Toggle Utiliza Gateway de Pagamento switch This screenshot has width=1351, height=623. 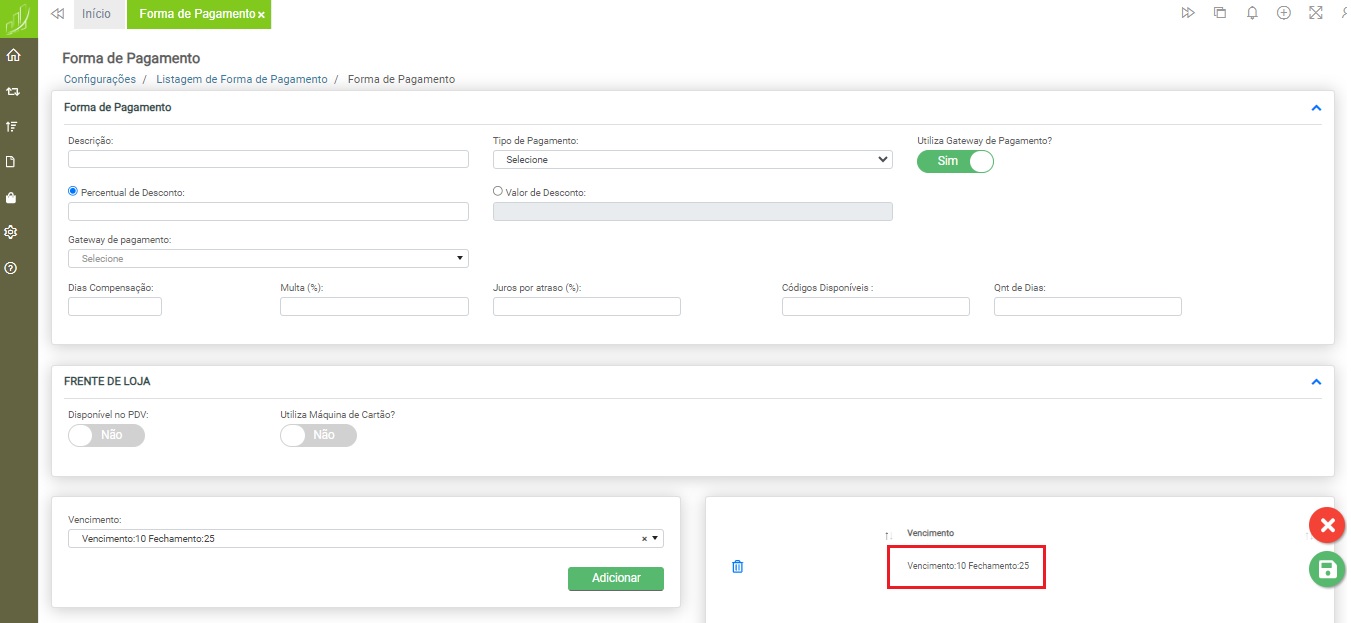tap(955, 161)
